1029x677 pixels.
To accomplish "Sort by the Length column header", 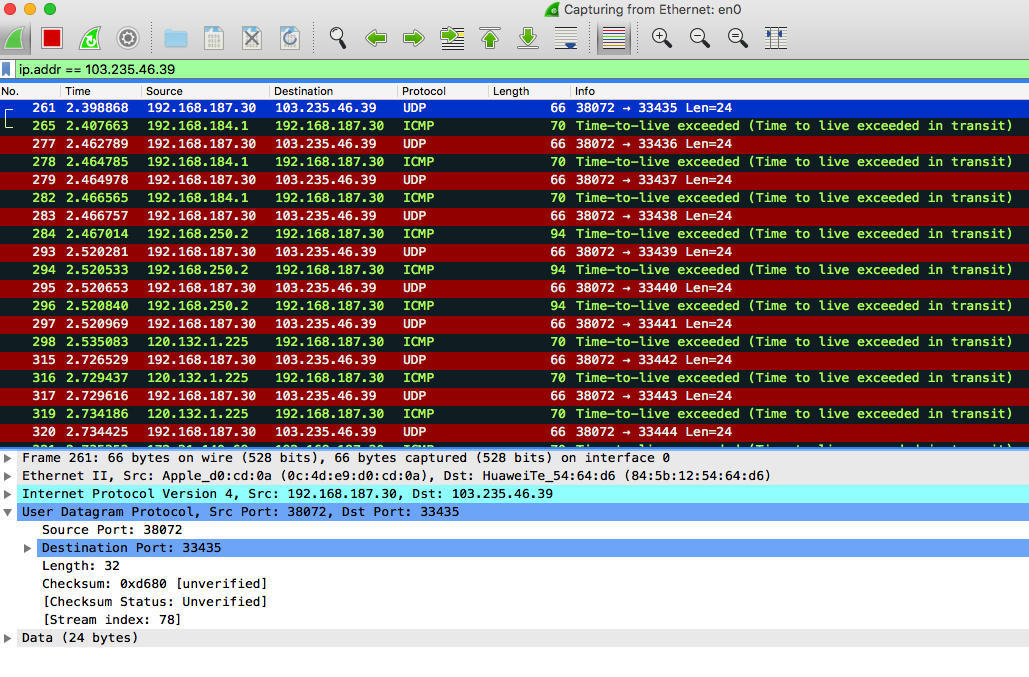I will pyautogui.click(x=530, y=91).
